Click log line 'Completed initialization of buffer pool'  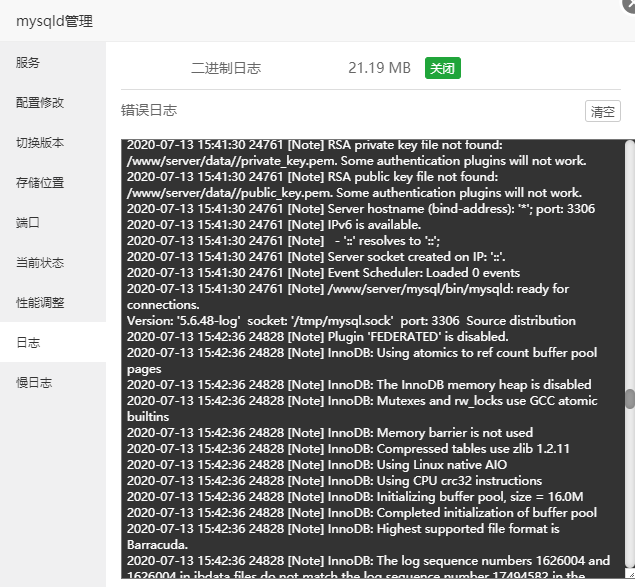click(x=362, y=513)
